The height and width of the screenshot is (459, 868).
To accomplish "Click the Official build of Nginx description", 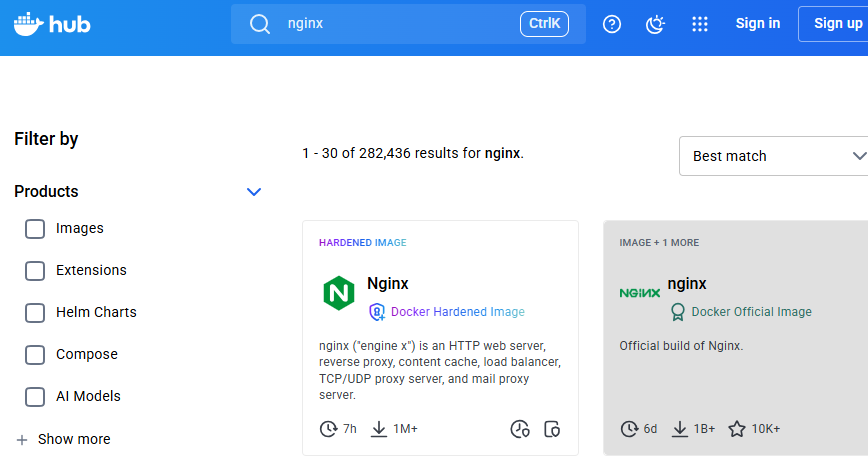I will click(681, 346).
